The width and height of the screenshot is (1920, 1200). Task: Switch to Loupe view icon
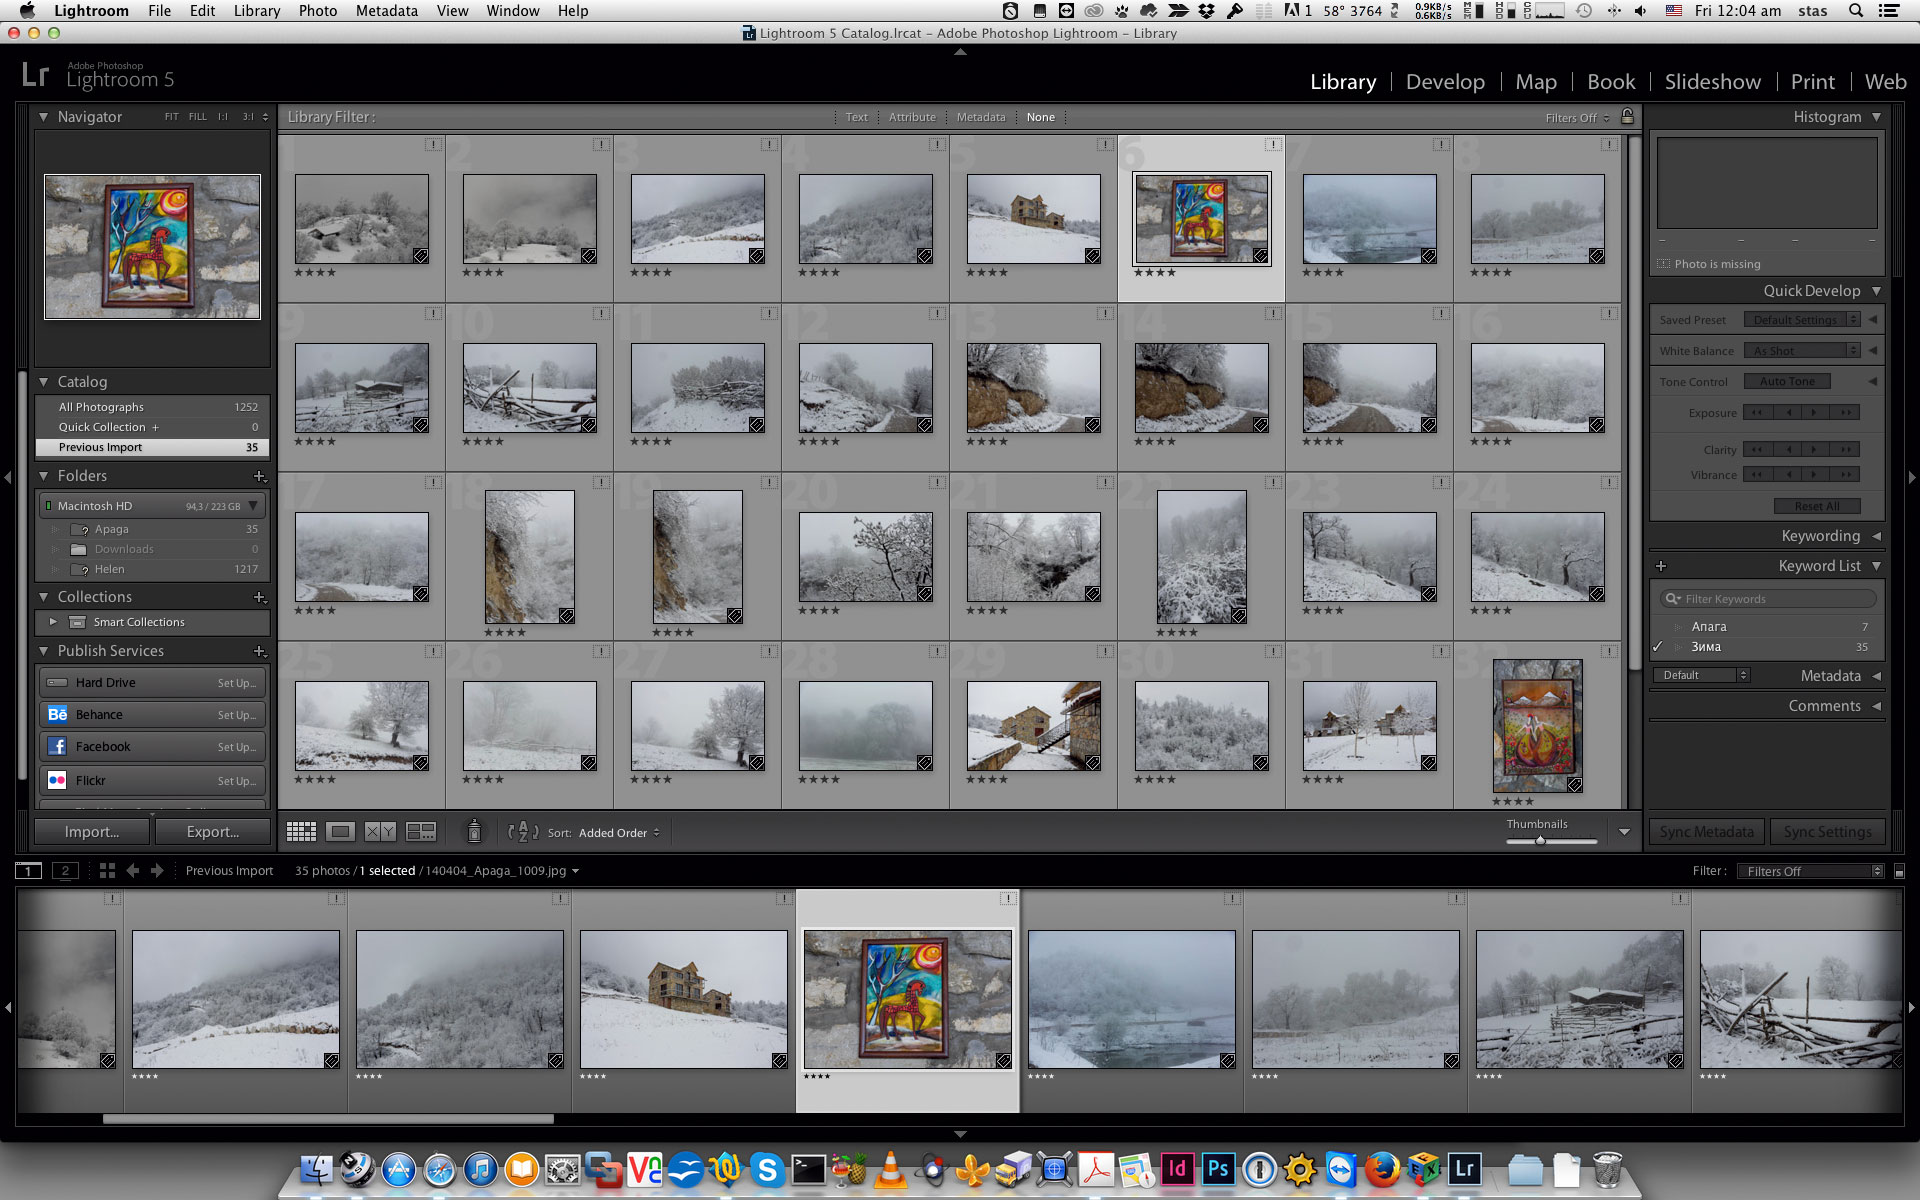click(341, 832)
